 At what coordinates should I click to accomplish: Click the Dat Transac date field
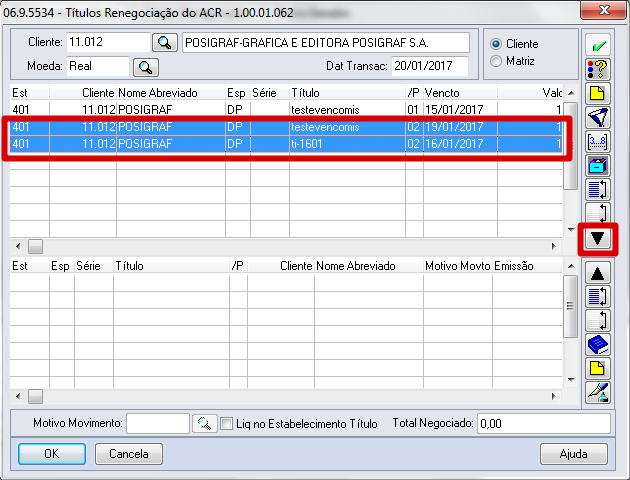430,66
